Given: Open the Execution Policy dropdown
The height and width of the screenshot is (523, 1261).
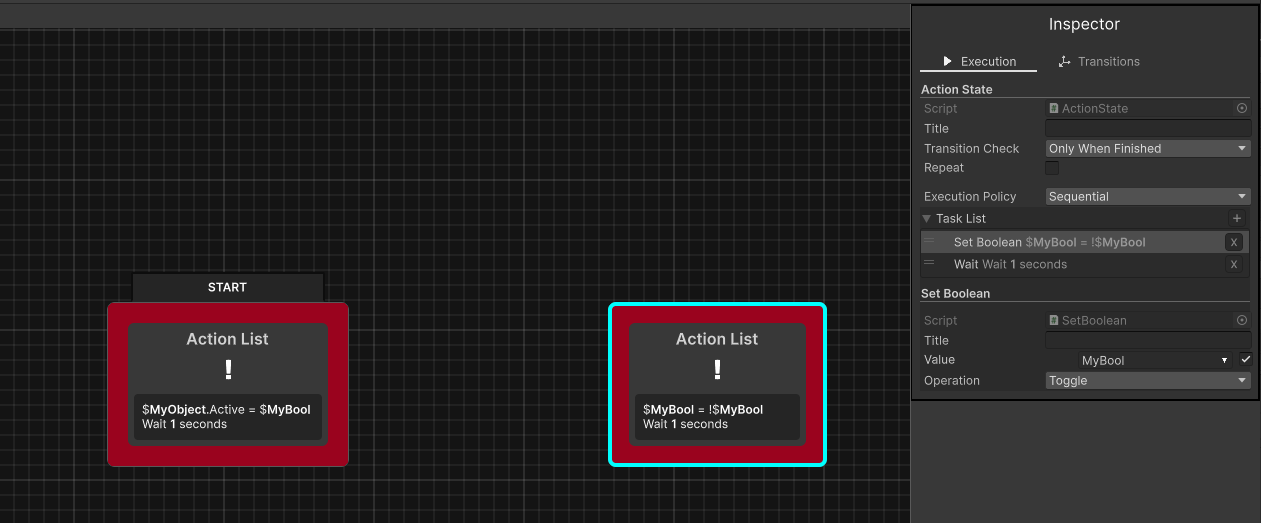Looking at the screenshot, I should 1147,197.
